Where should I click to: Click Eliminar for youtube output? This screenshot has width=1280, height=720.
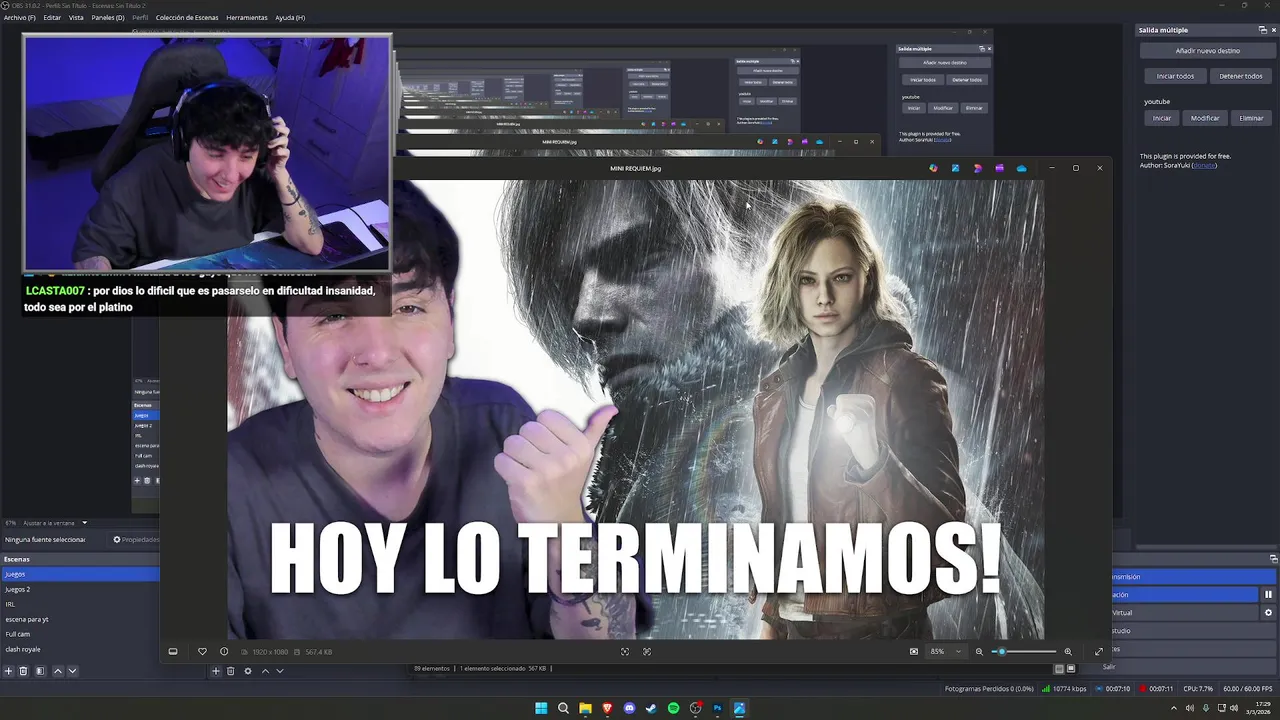click(1251, 118)
